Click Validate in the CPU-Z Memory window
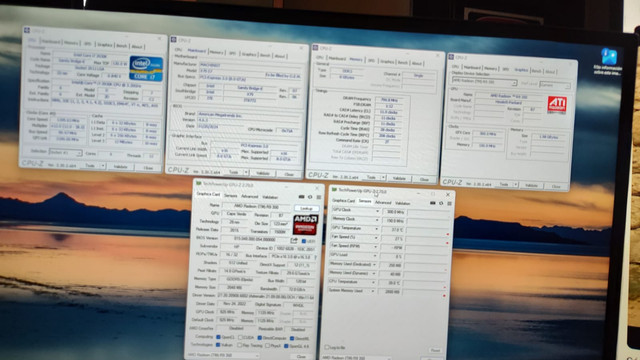The image size is (640, 360). click(x=399, y=178)
